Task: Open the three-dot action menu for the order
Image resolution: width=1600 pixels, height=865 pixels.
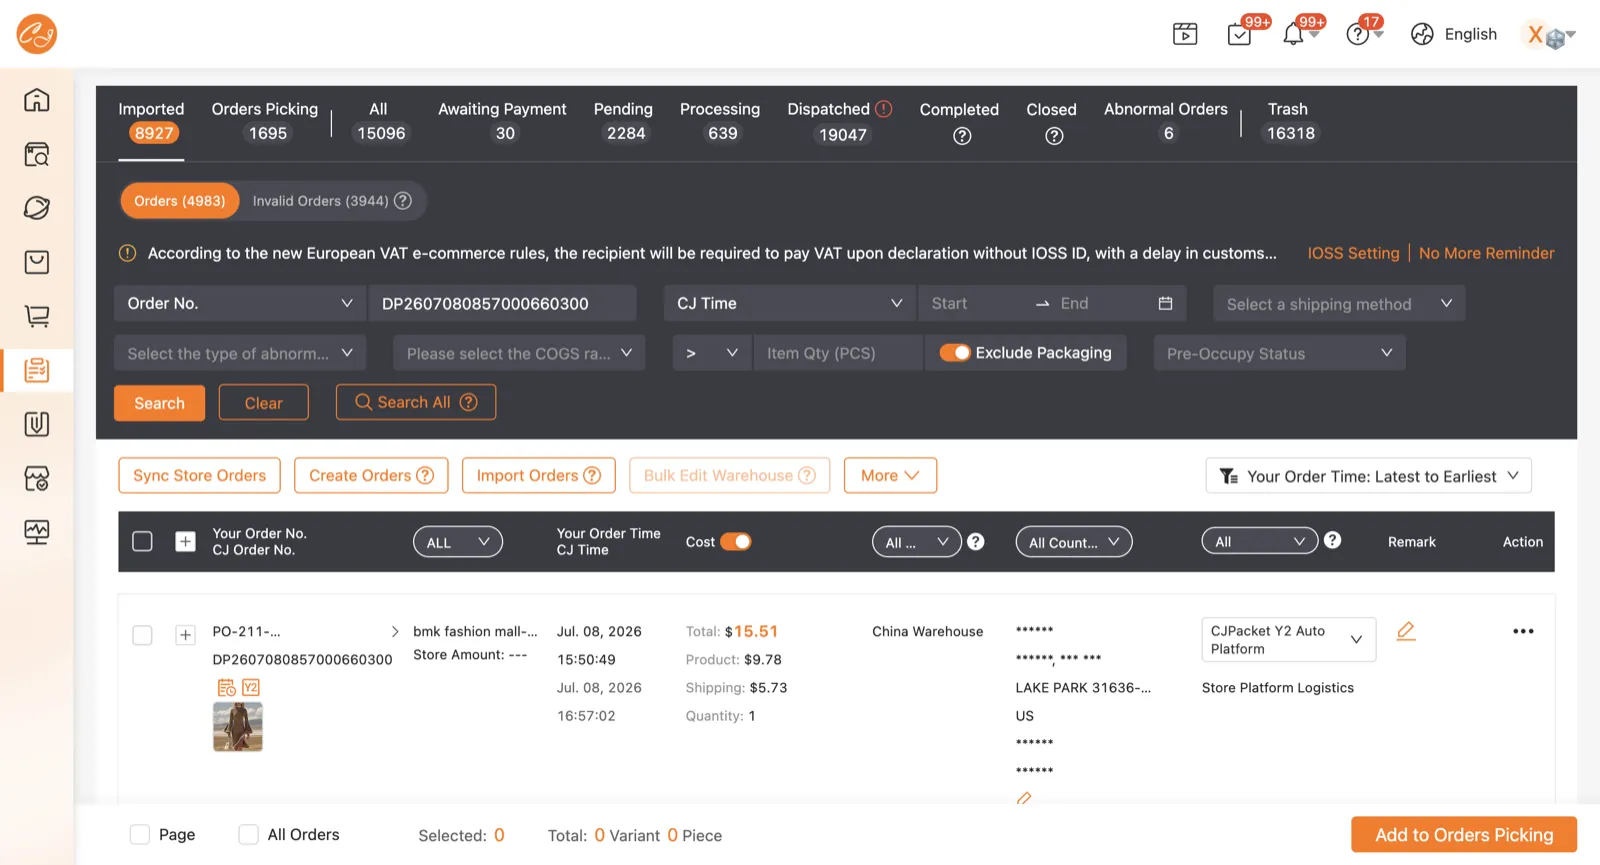Action: click(x=1523, y=631)
